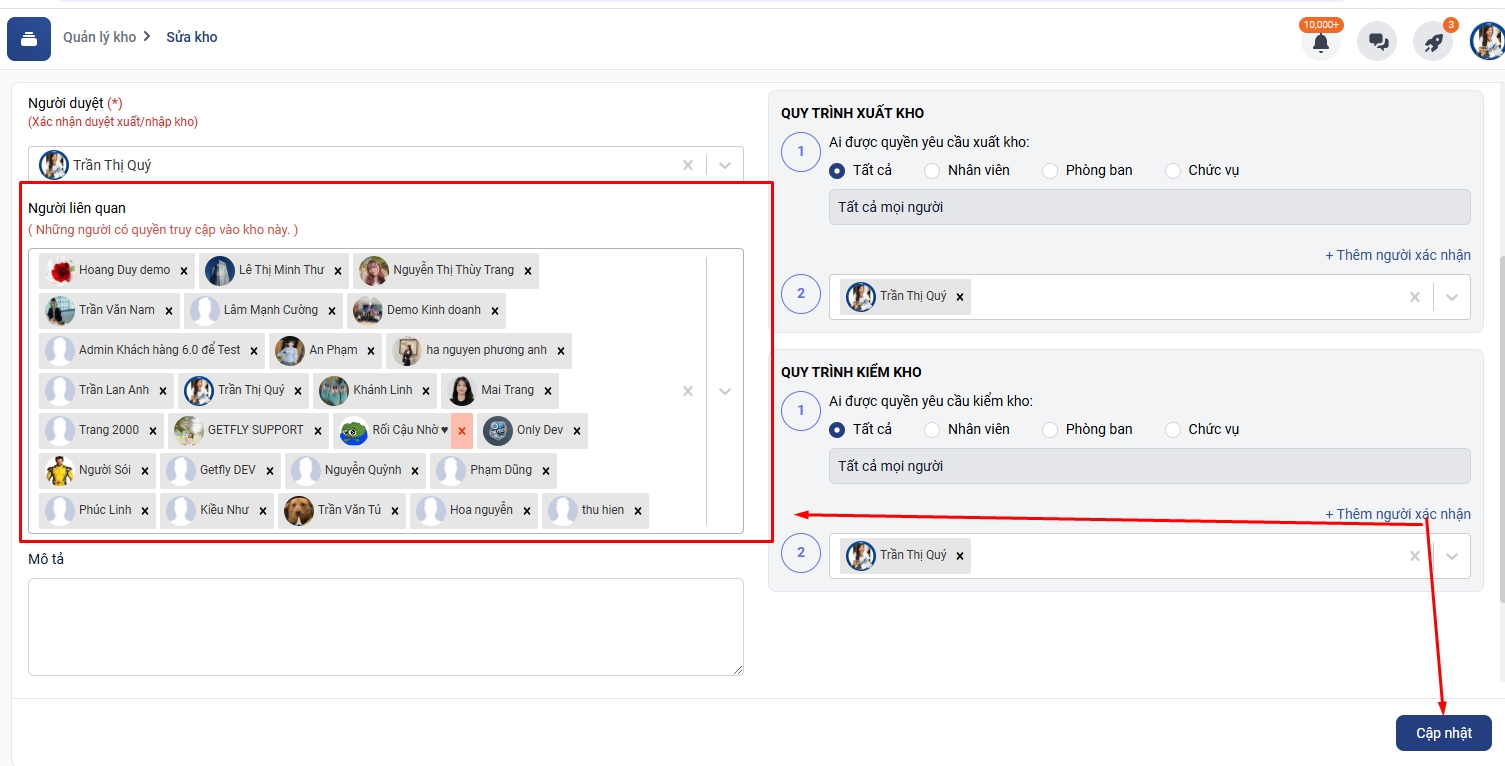Viewport: 1505px width, 766px height.
Task: Click the xuất kho Tất cả mọi người field
Action: coord(1150,207)
